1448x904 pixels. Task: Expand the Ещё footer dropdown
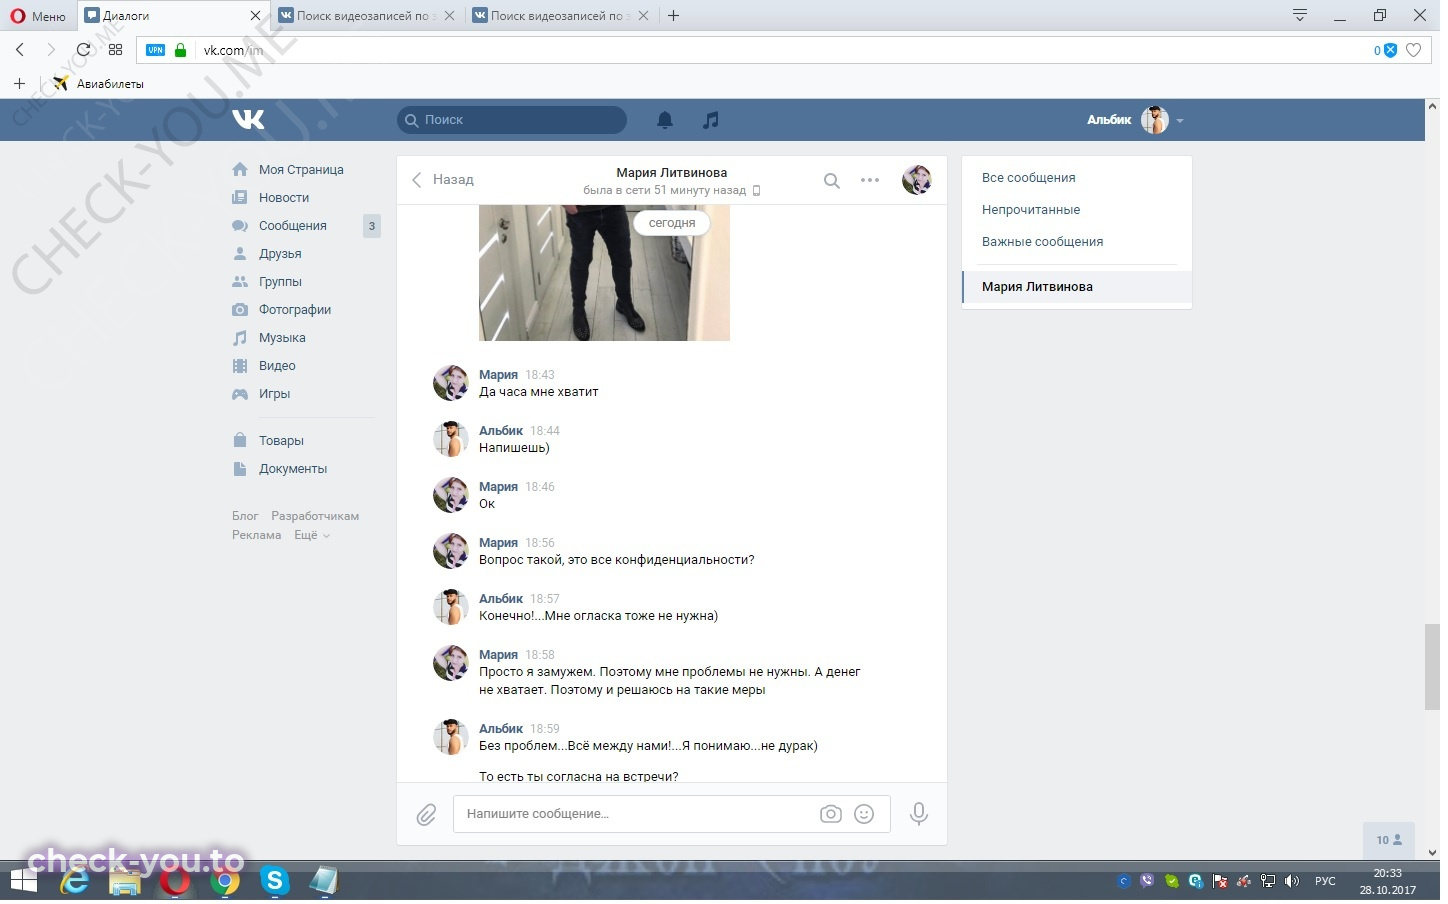coord(312,535)
